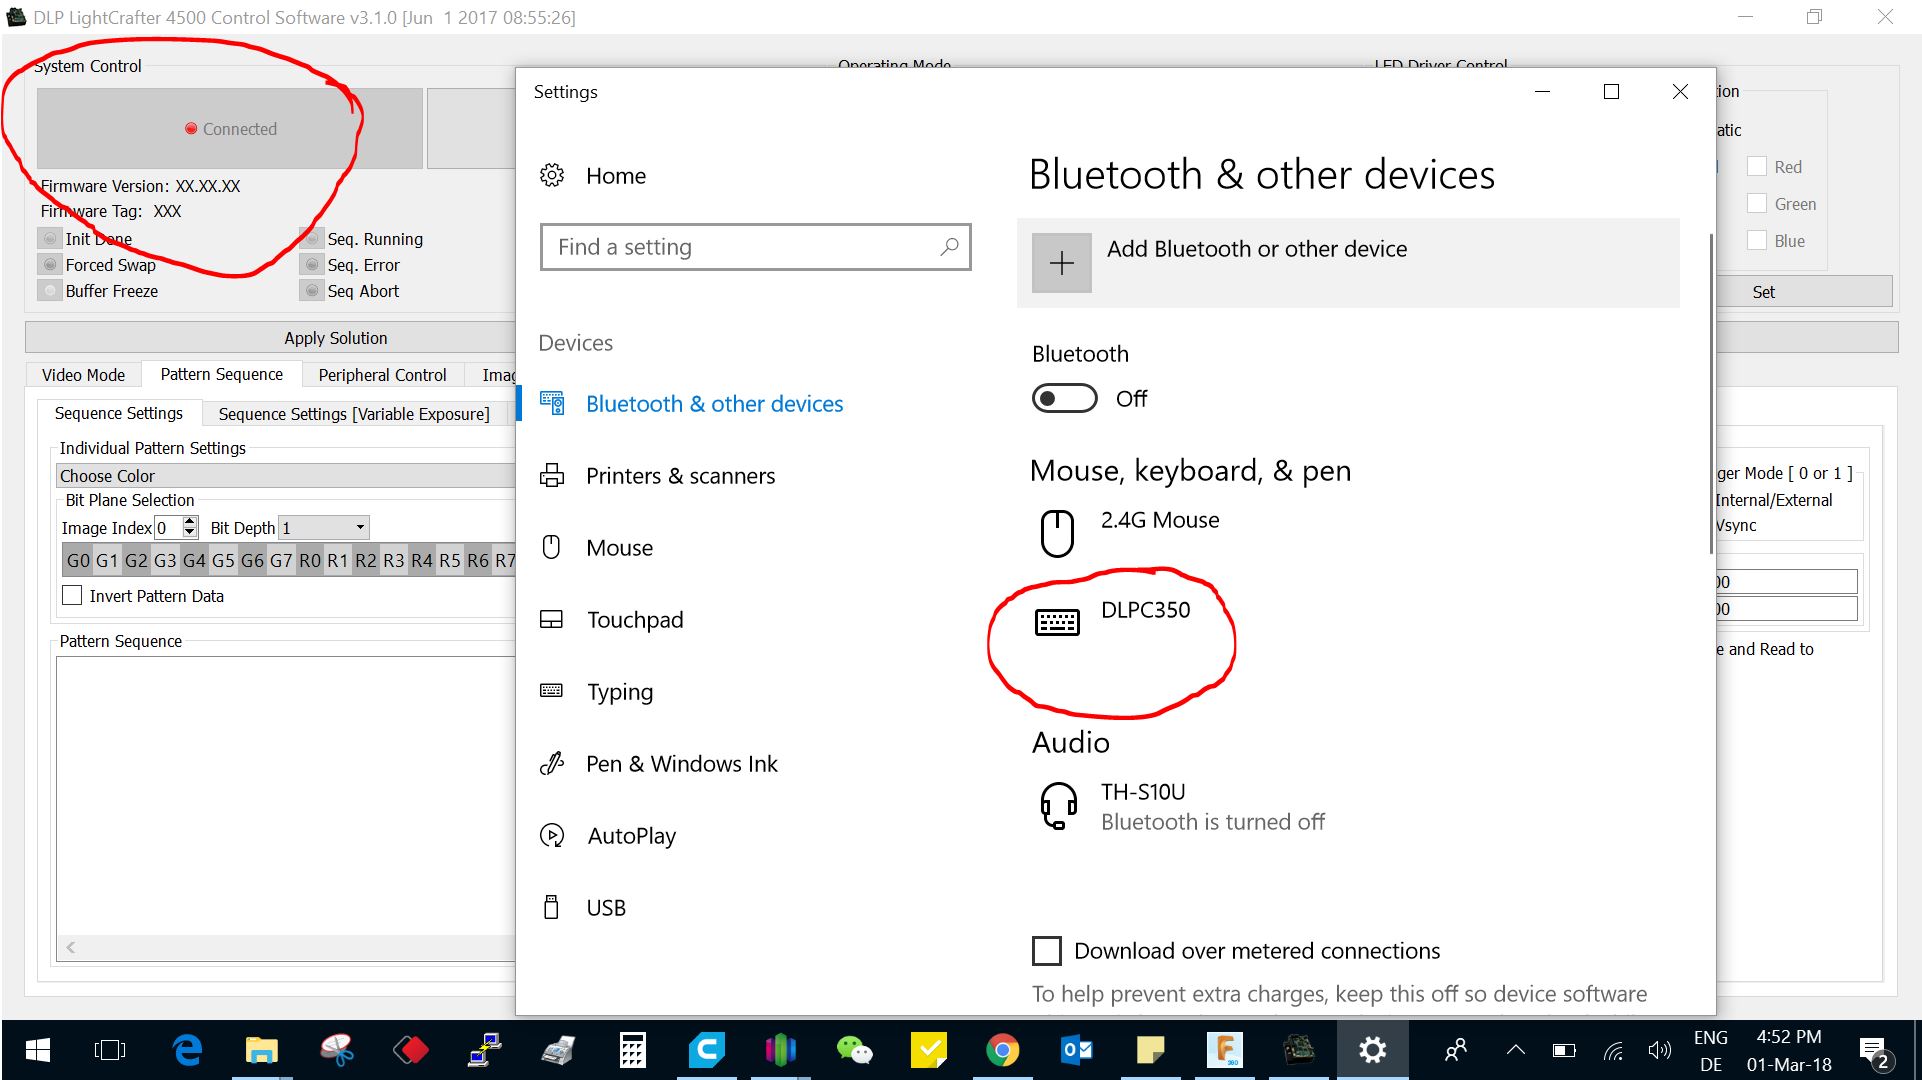Select the TH-S10U headset audio device
The image size is (1922, 1080).
coord(1180,806)
